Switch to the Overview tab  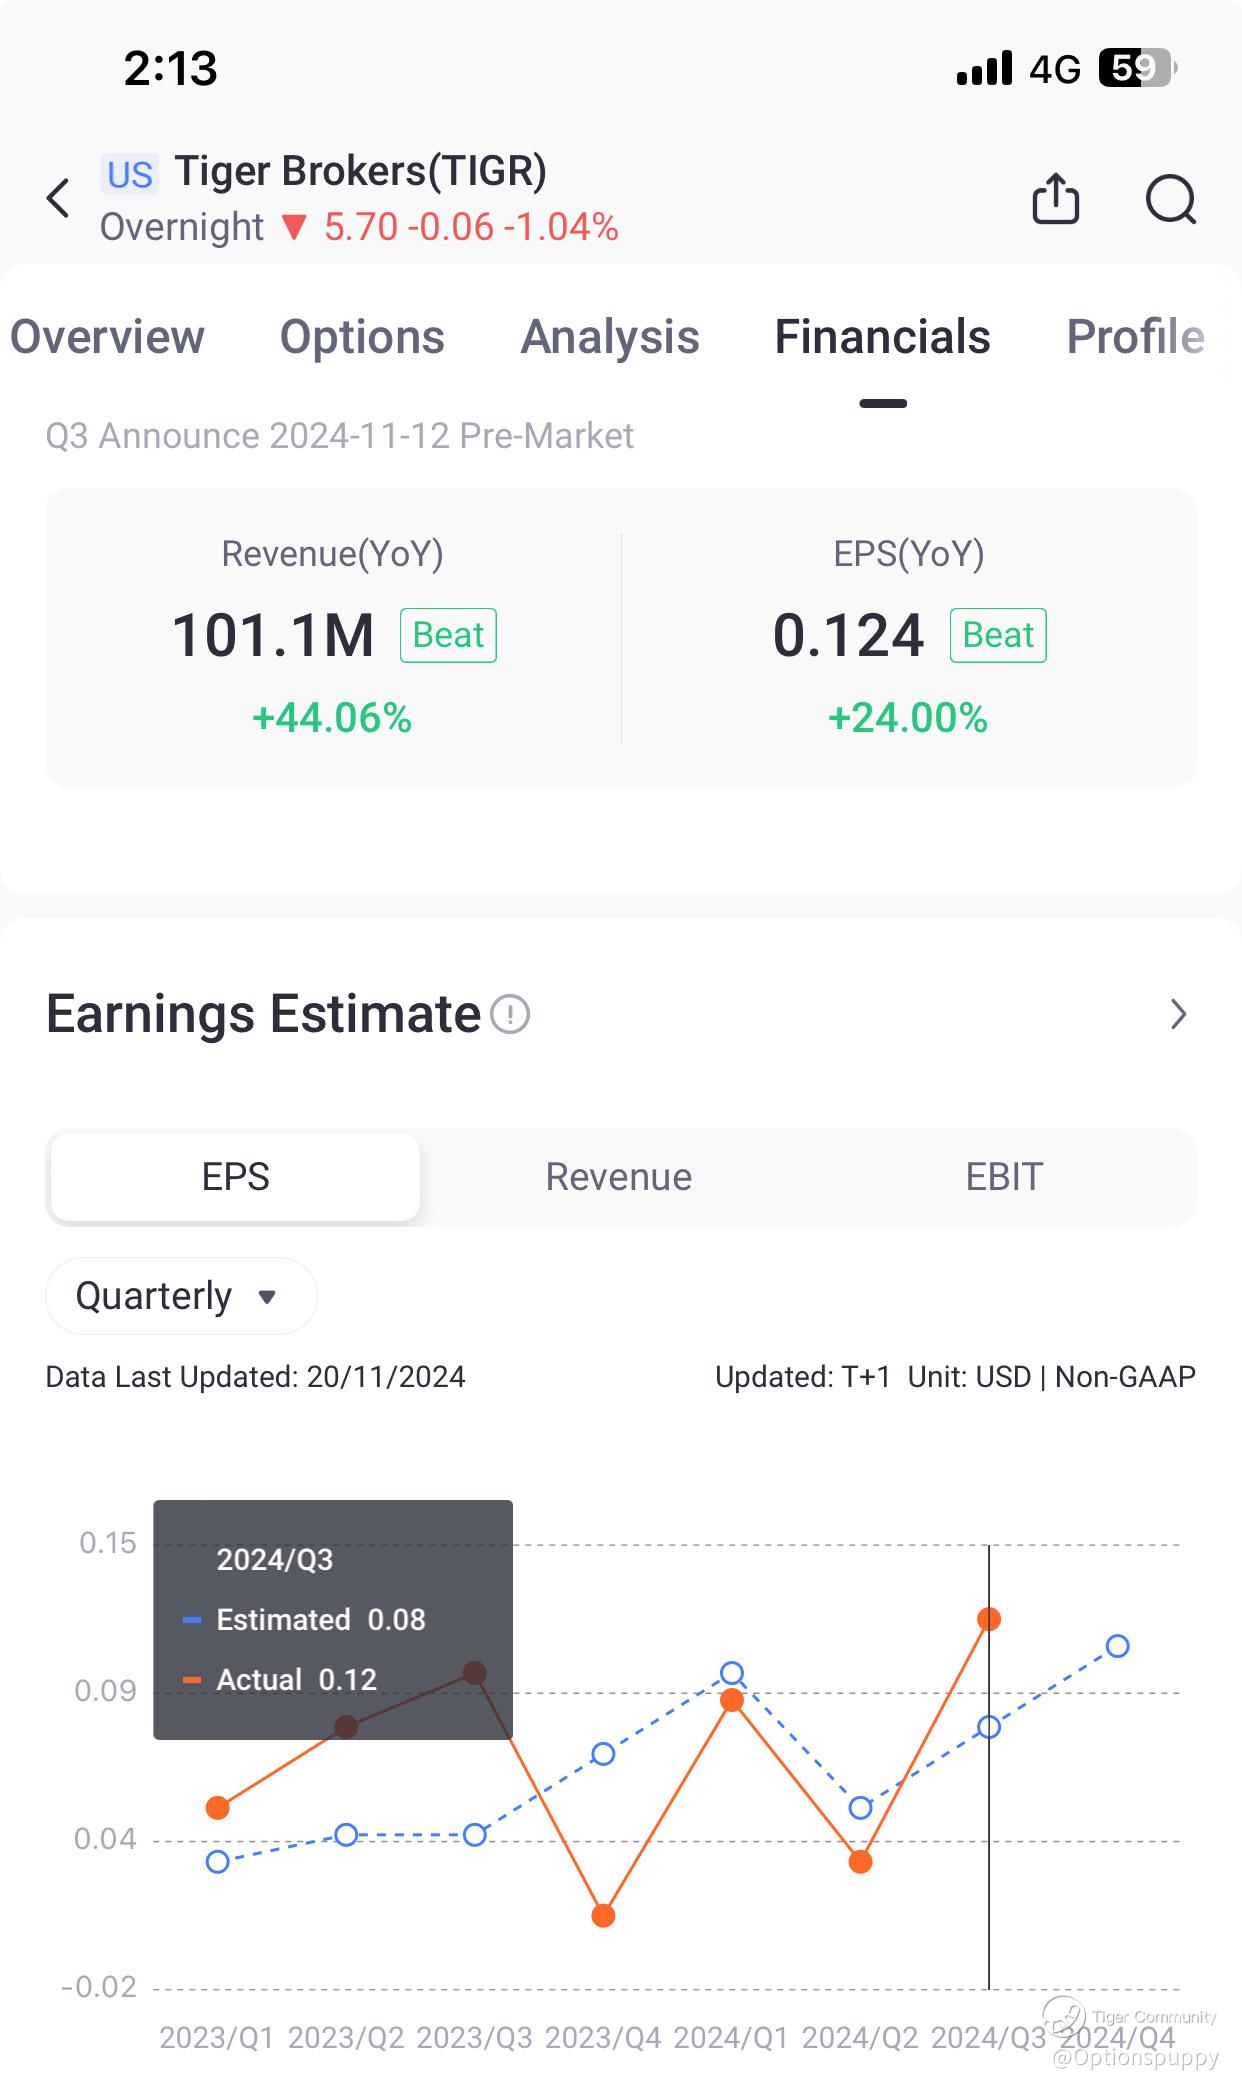(107, 337)
